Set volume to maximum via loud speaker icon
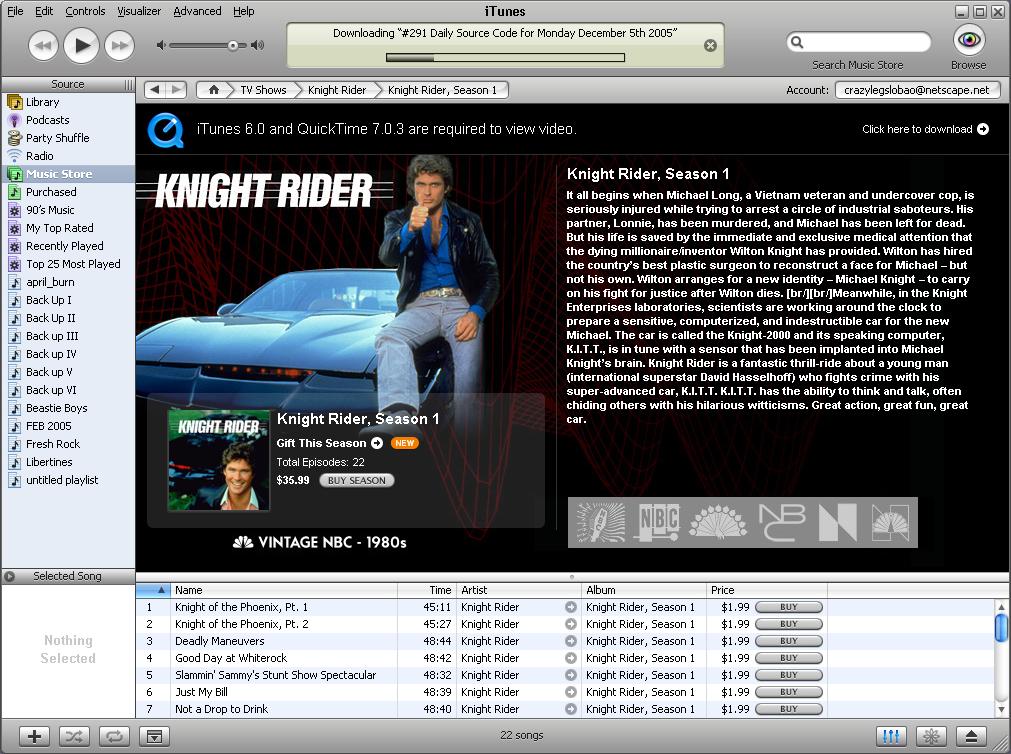The height and width of the screenshot is (754, 1011). click(258, 45)
